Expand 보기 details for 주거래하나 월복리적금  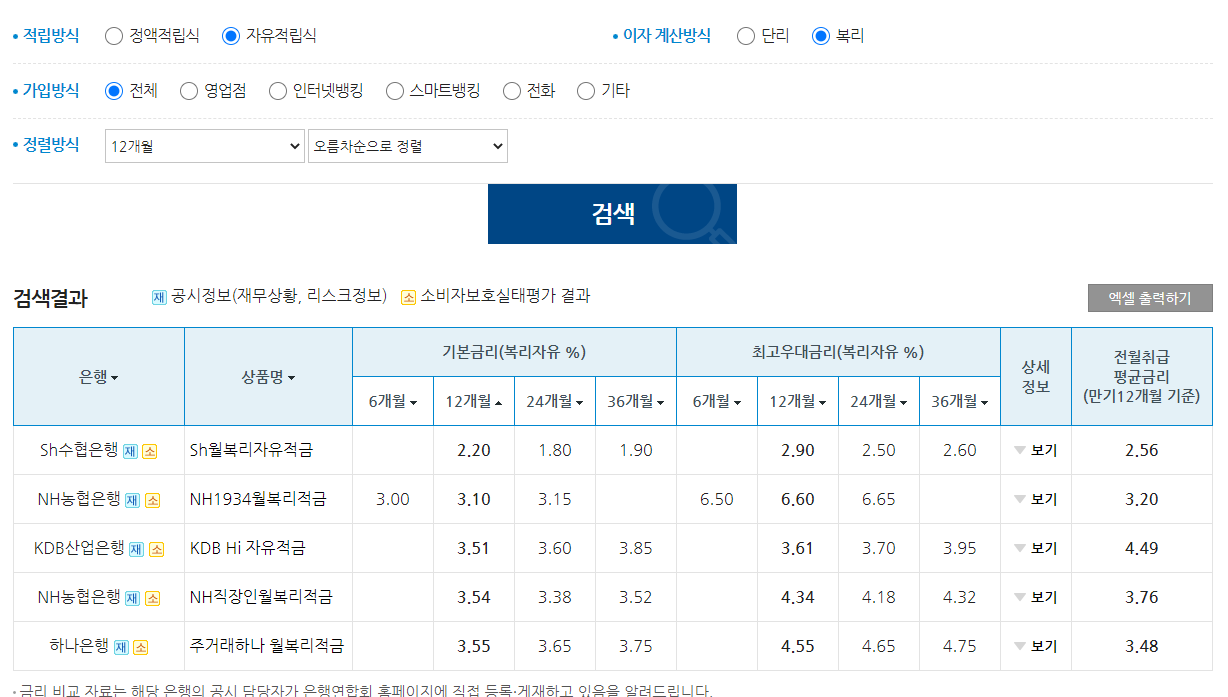point(1035,647)
